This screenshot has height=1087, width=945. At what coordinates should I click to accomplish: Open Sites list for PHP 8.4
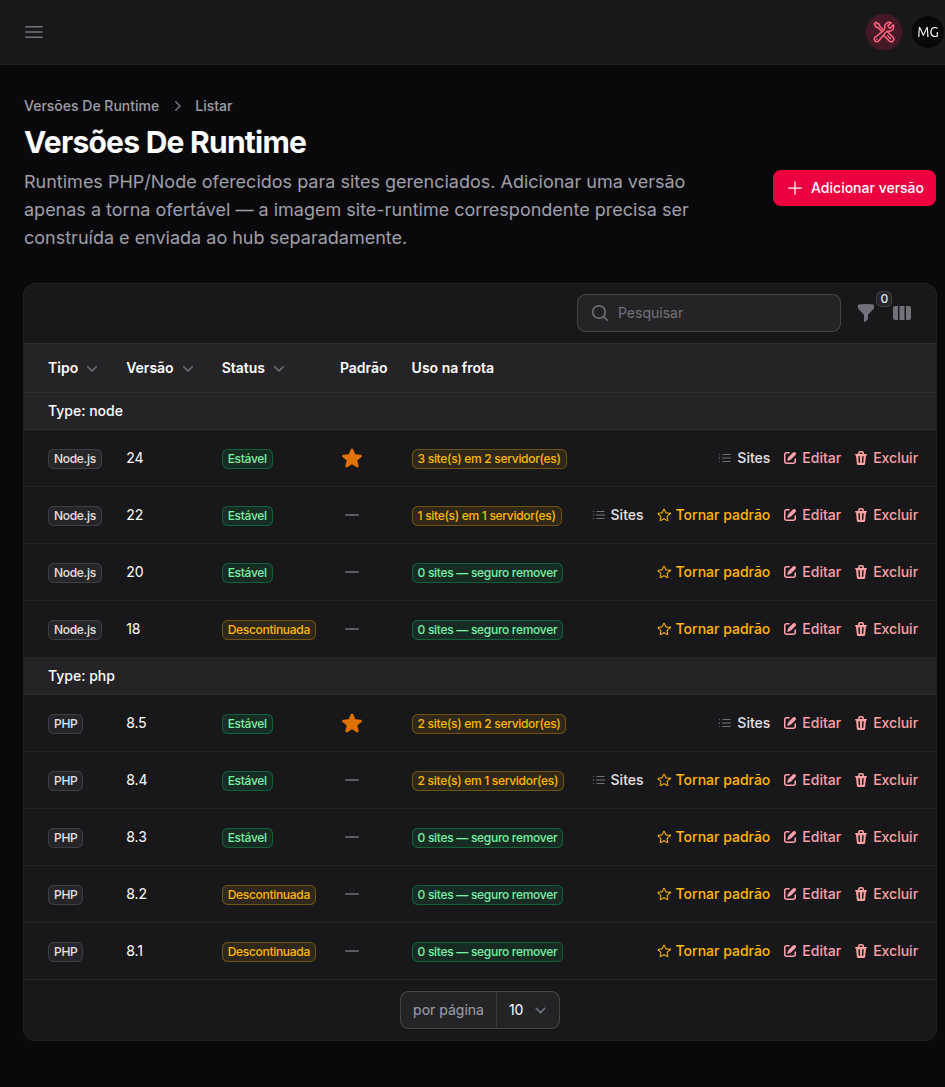(x=617, y=780)
